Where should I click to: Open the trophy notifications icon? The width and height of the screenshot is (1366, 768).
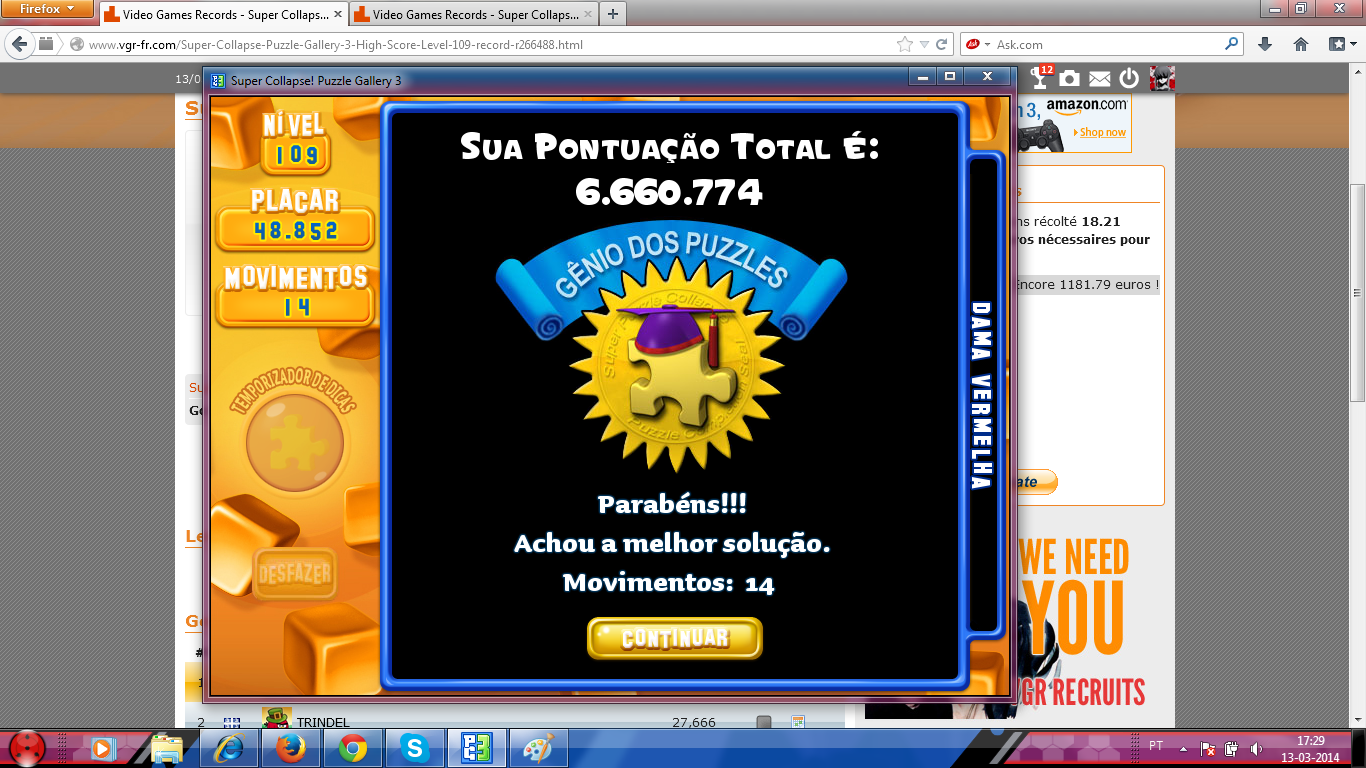pos(1040,78)
